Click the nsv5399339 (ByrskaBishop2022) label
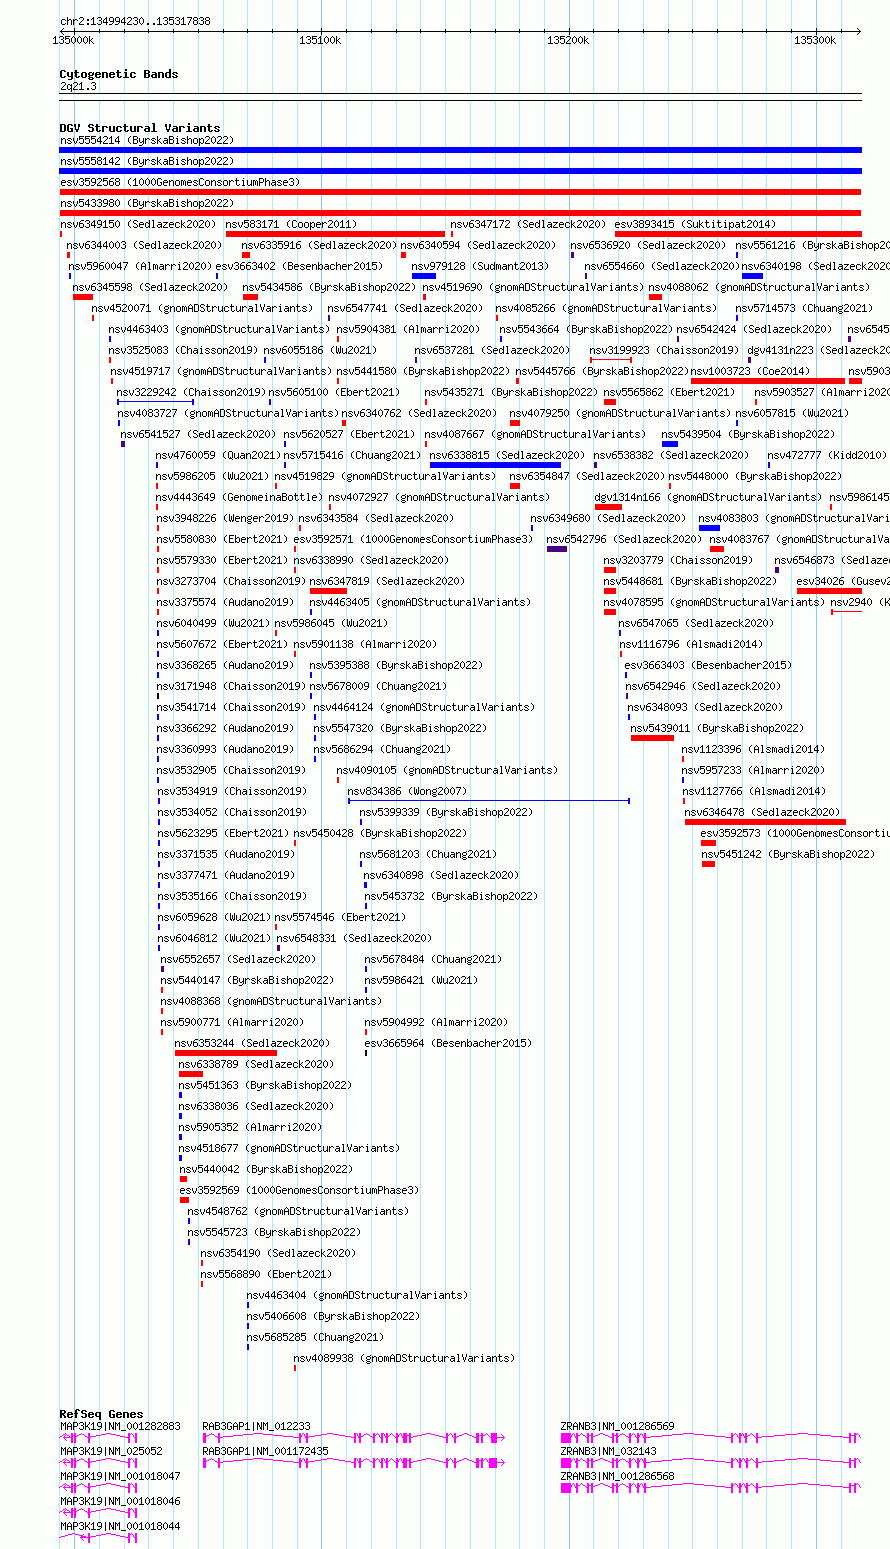Viewport: 890px width, 1549px height. pos(446,813)
